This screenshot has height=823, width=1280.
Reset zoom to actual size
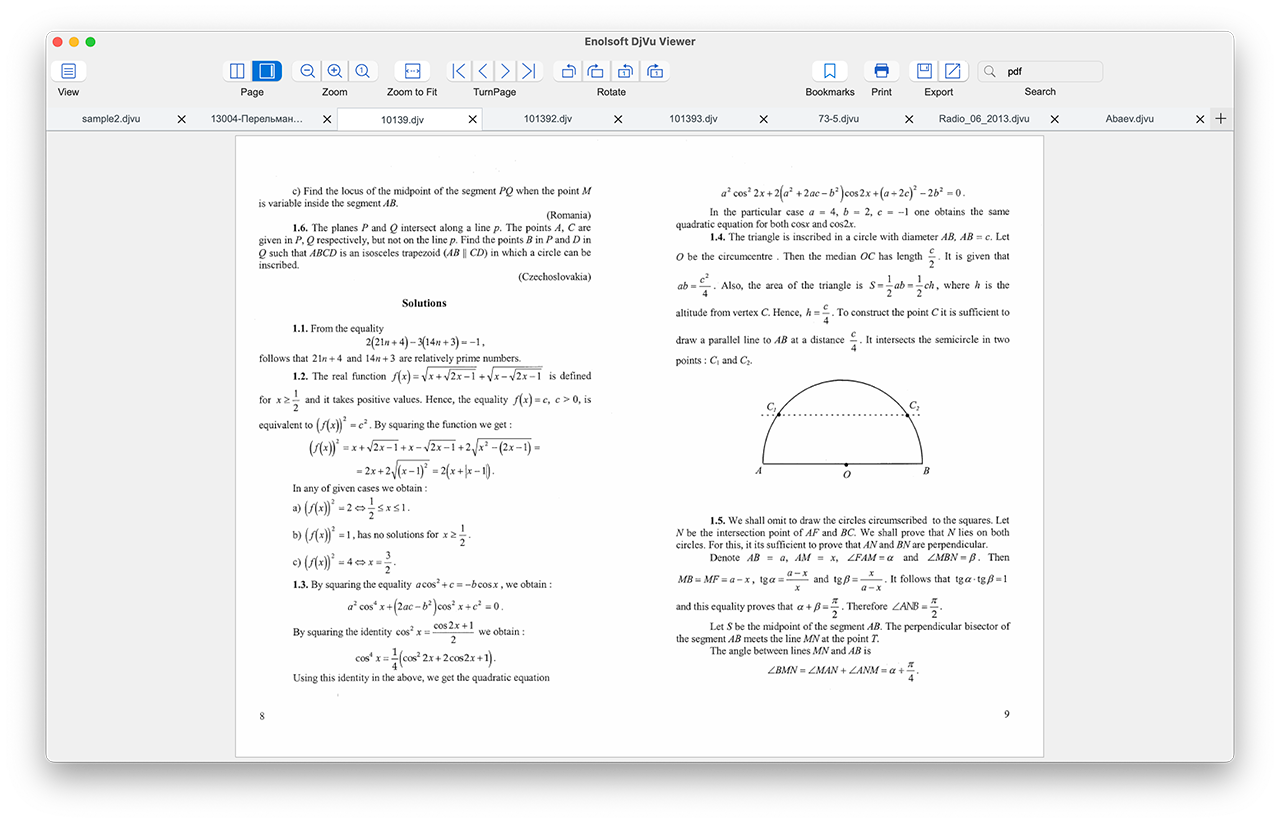[x=362, y=71]
